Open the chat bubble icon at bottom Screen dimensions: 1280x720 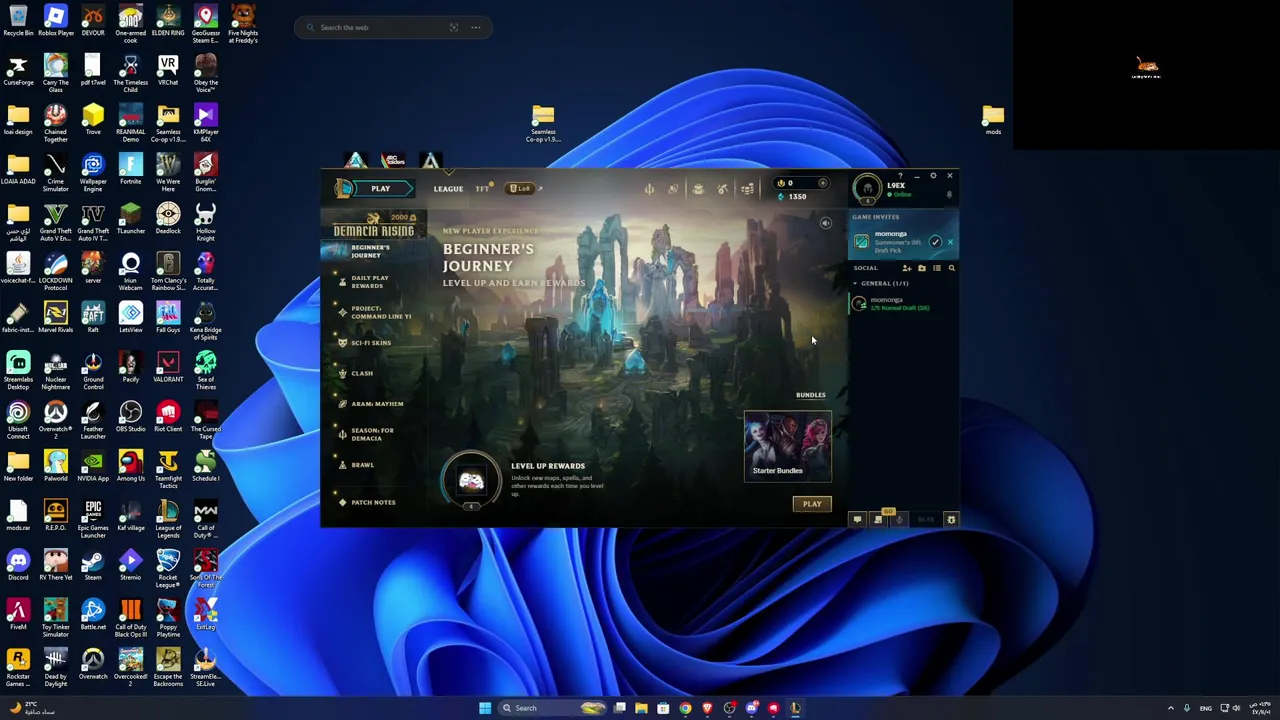click(857, 519)
